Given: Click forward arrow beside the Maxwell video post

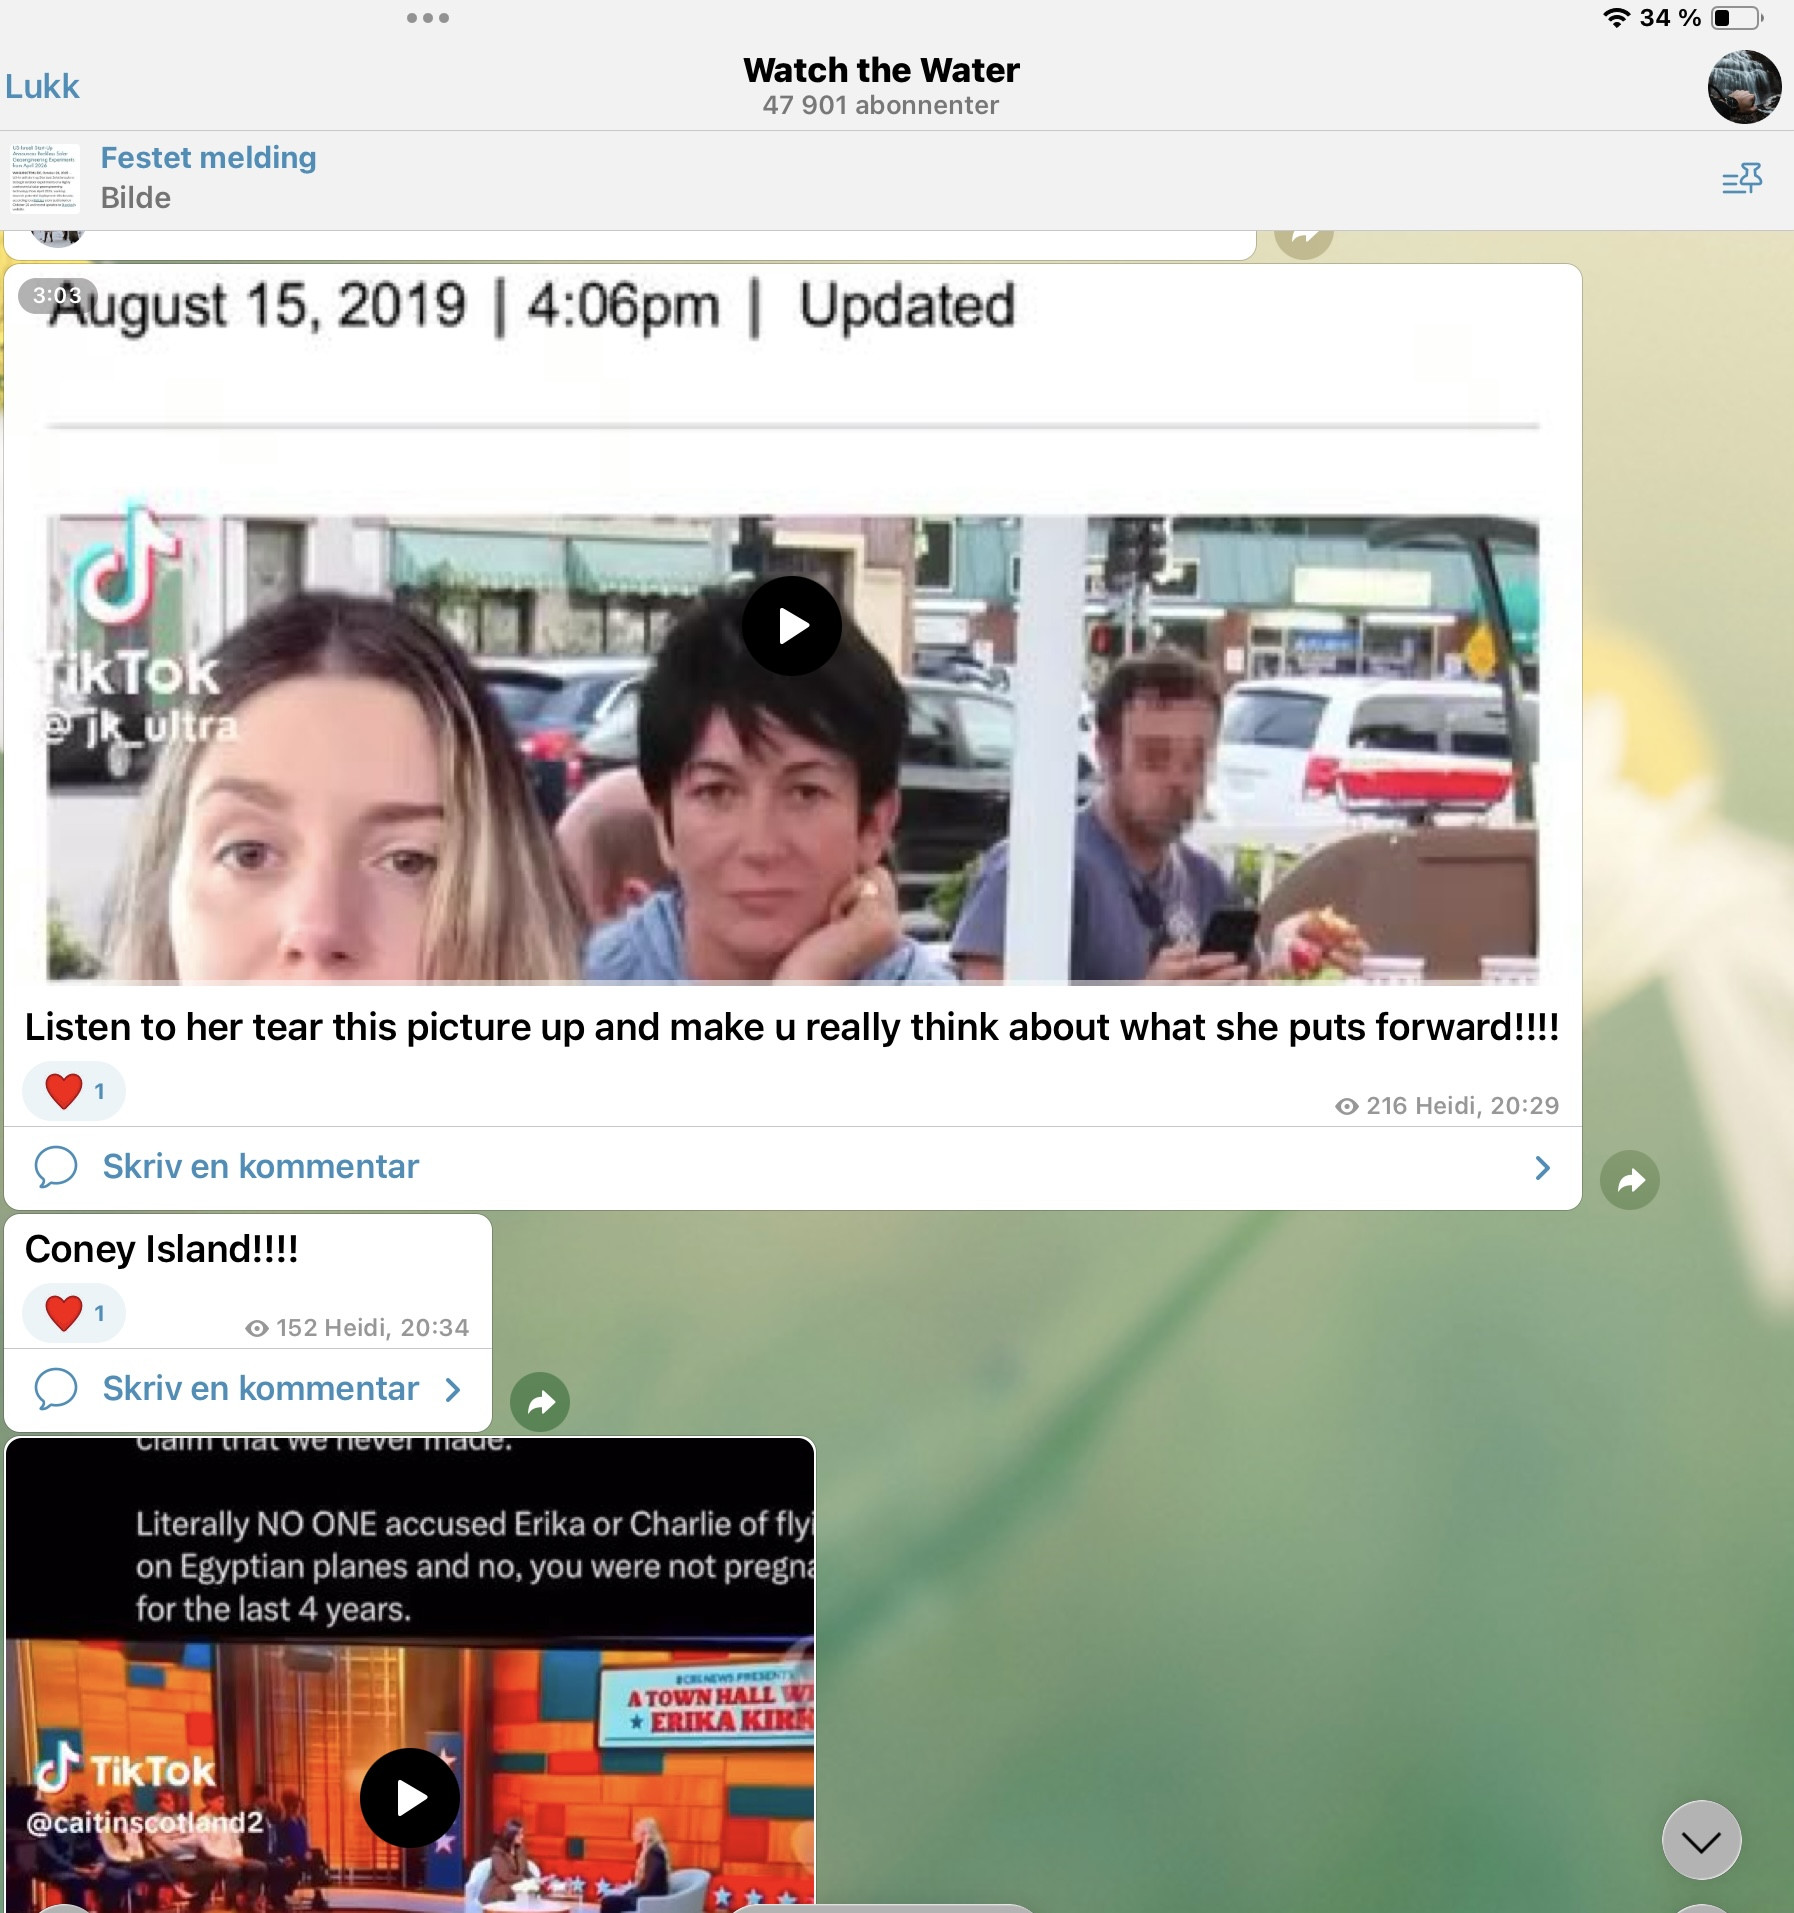Looking at the screenshot, I should 1629,1180.
